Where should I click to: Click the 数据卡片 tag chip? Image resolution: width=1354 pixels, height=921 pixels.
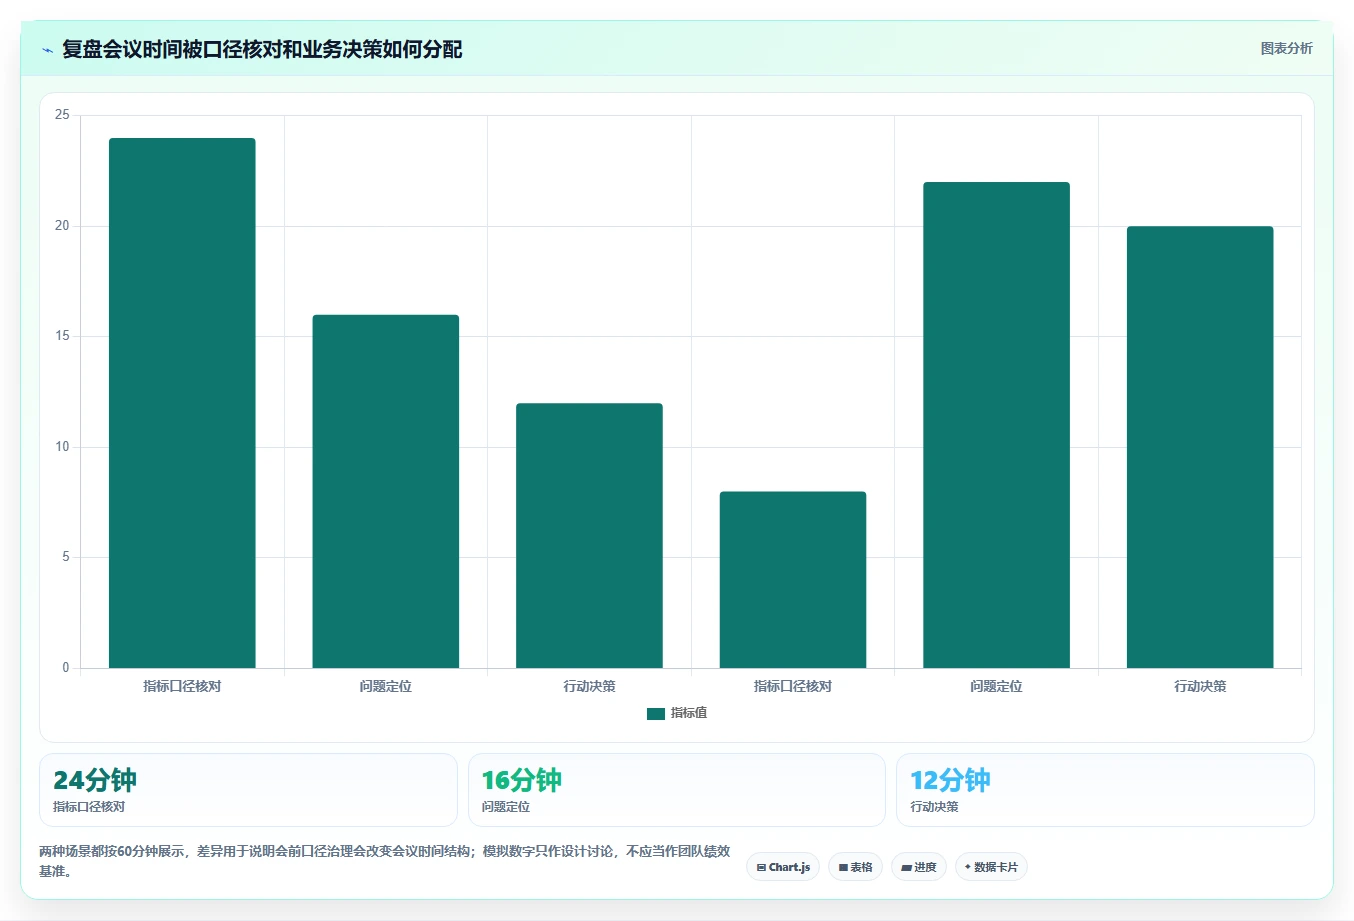991,867
